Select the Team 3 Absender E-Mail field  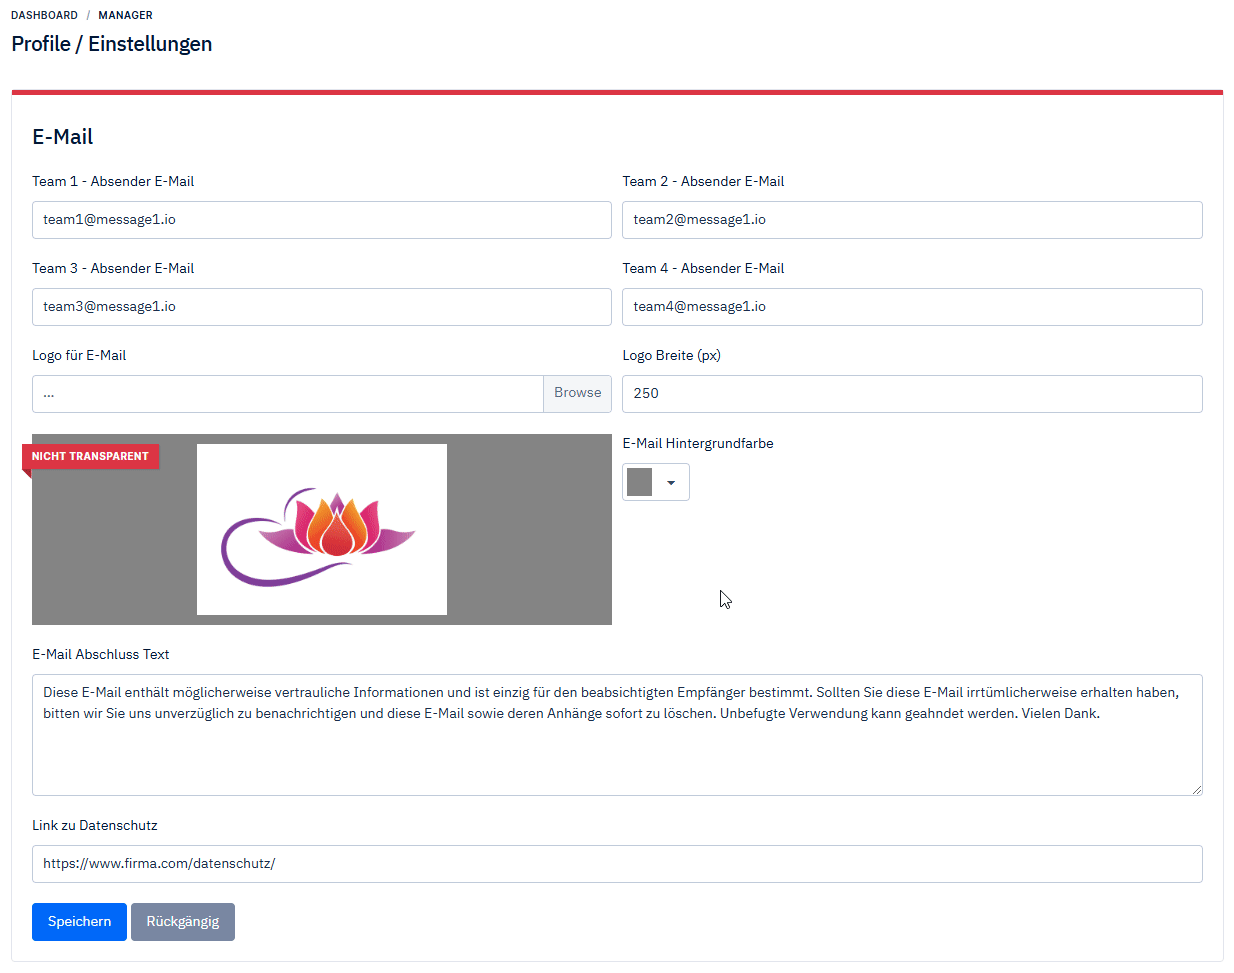321,307
